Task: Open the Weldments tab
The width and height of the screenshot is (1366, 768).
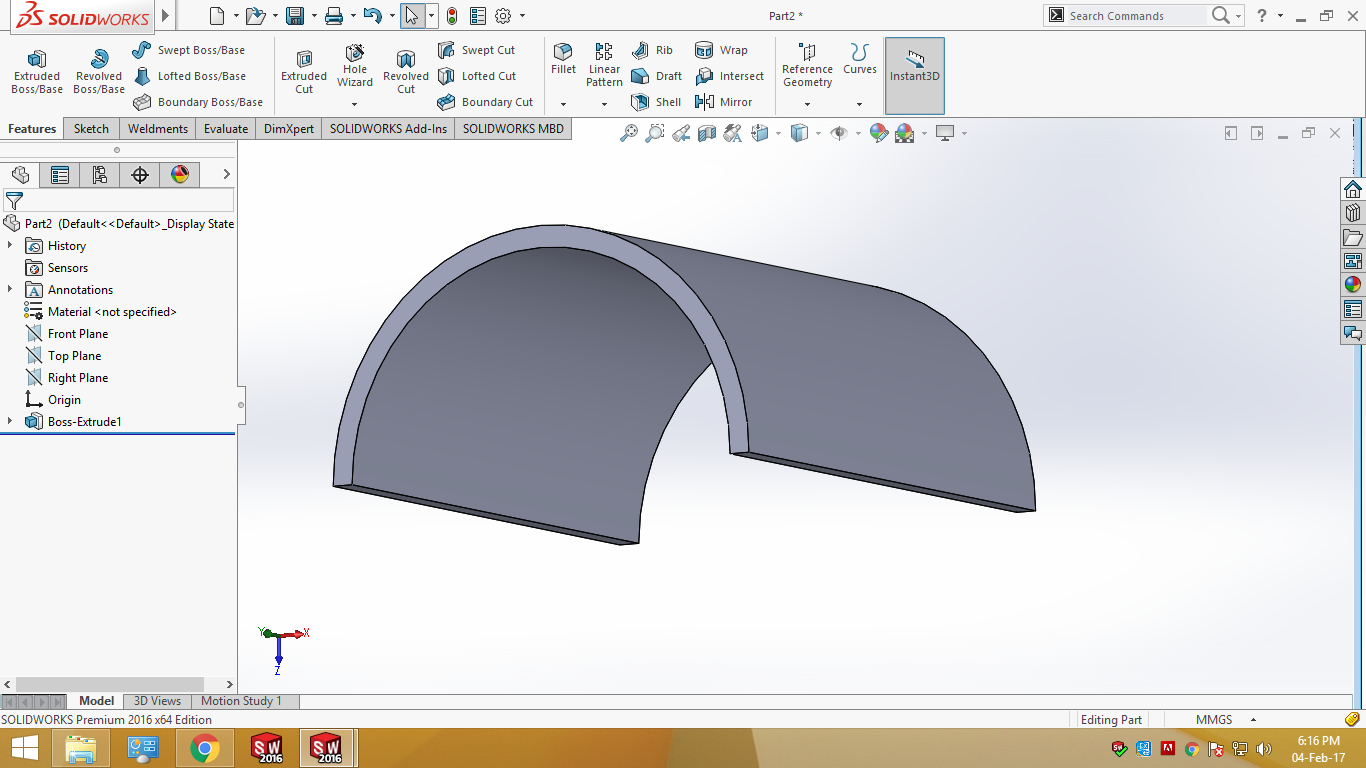Action: tap(158, 129)
